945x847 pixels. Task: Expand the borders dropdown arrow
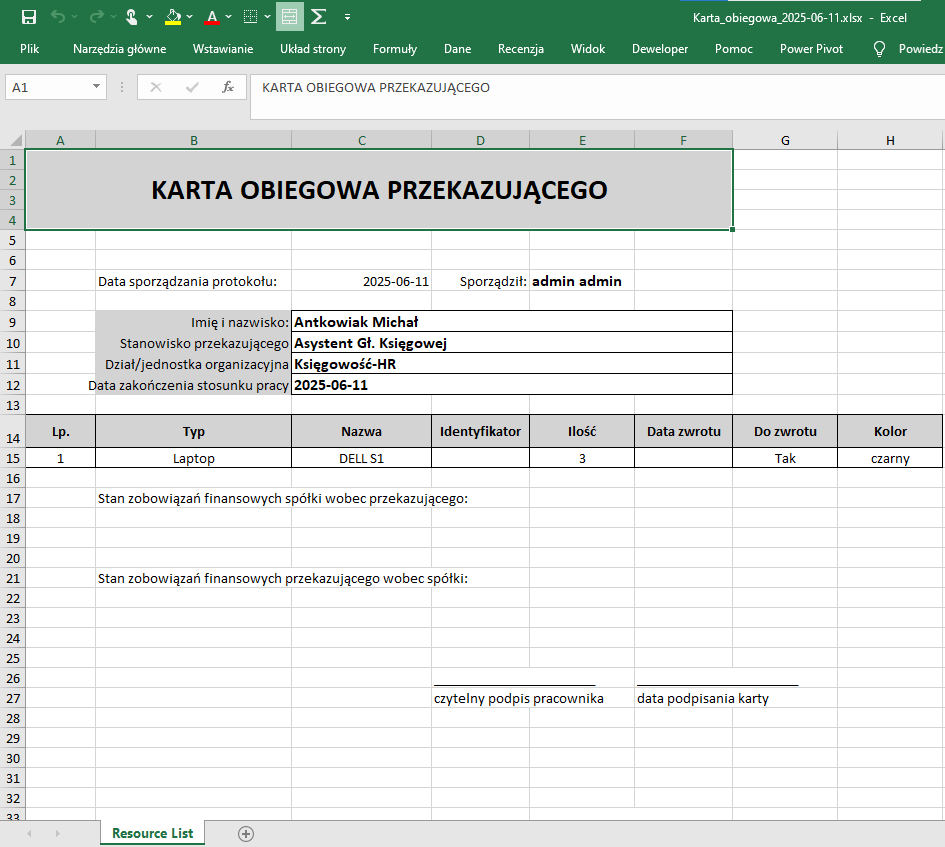[x=268, y=17]
